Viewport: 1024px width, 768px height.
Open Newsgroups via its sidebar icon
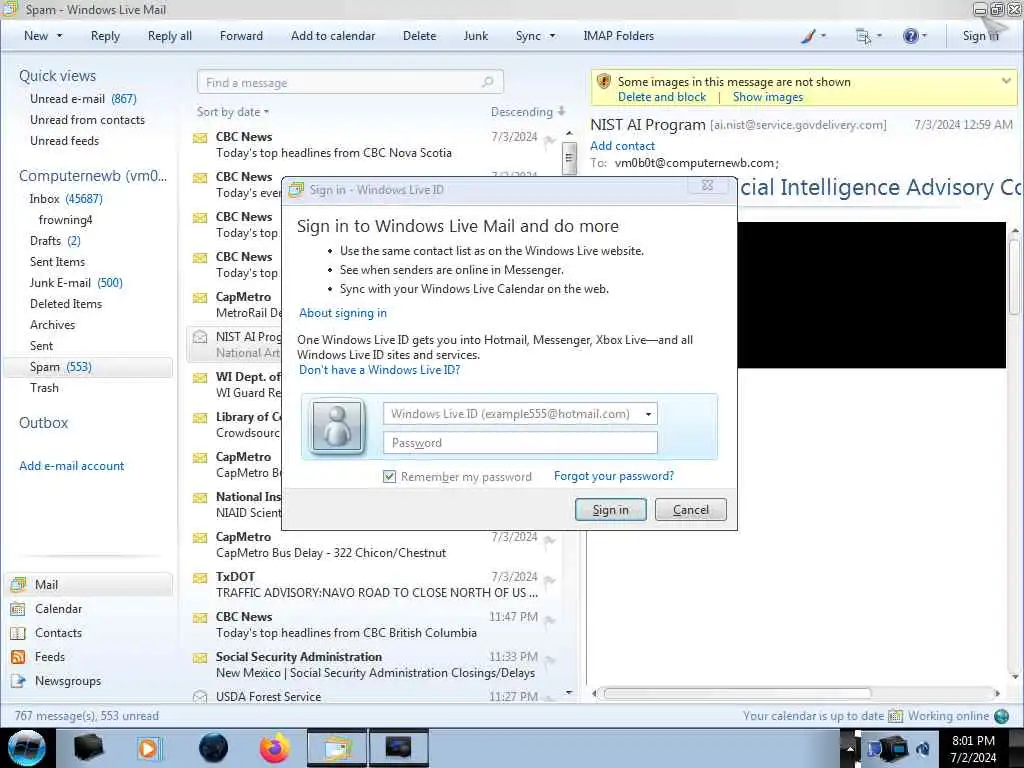pos(18,681)
